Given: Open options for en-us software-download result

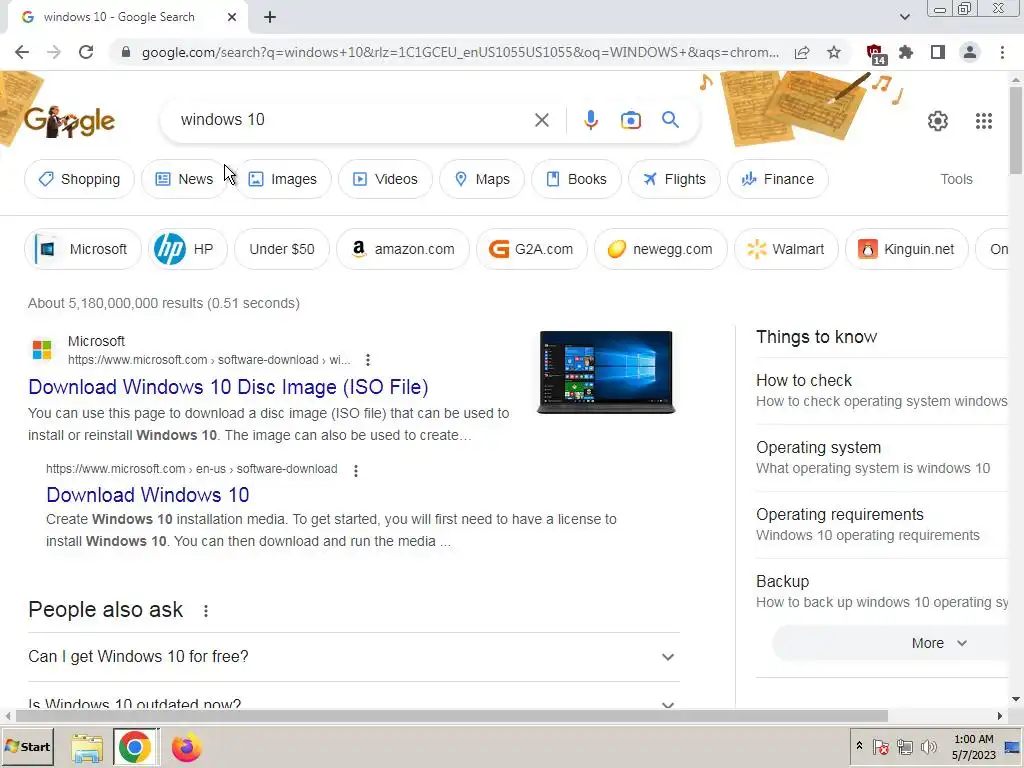Looking at the screenshot, I should [x=355, y=470].
